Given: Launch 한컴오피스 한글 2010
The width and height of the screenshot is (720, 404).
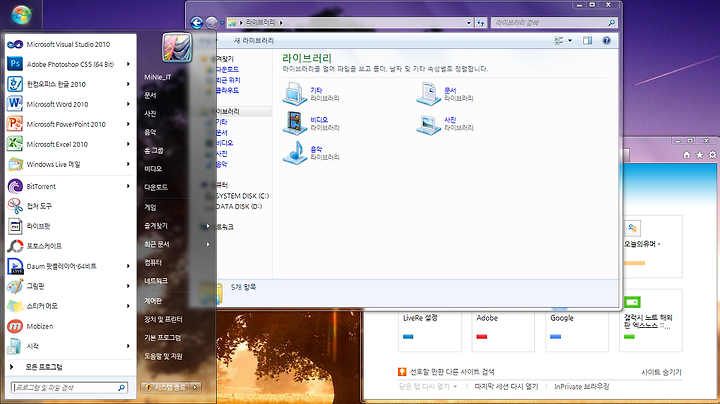Looking at the screenshot, I should click(69, 84).
